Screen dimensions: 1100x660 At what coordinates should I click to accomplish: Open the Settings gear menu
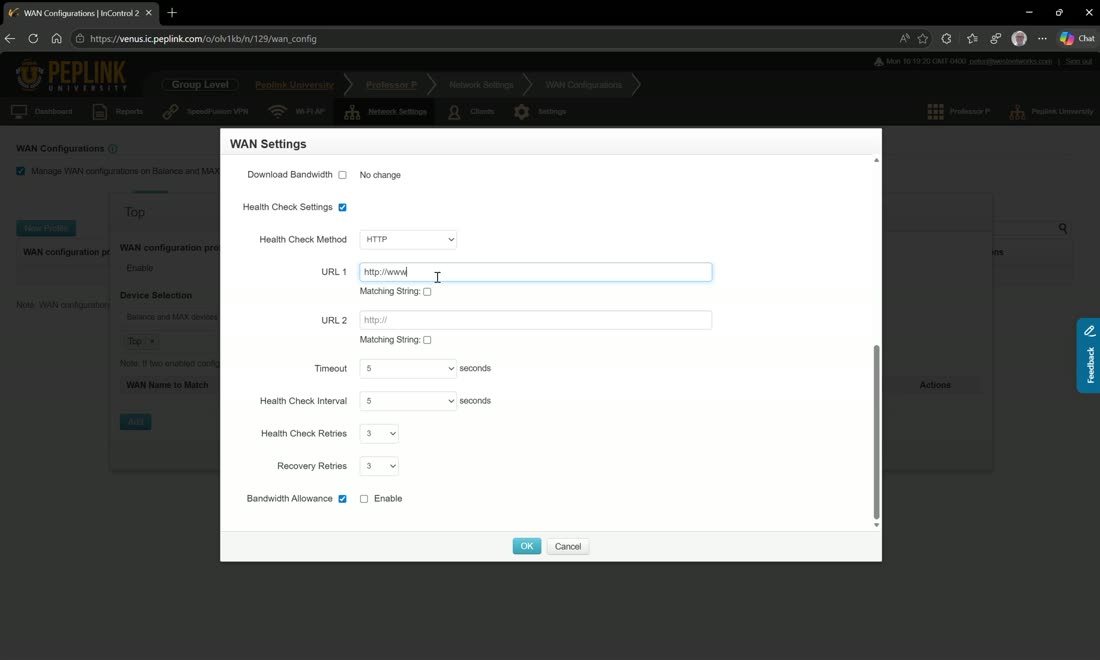(x=540, y=112)
